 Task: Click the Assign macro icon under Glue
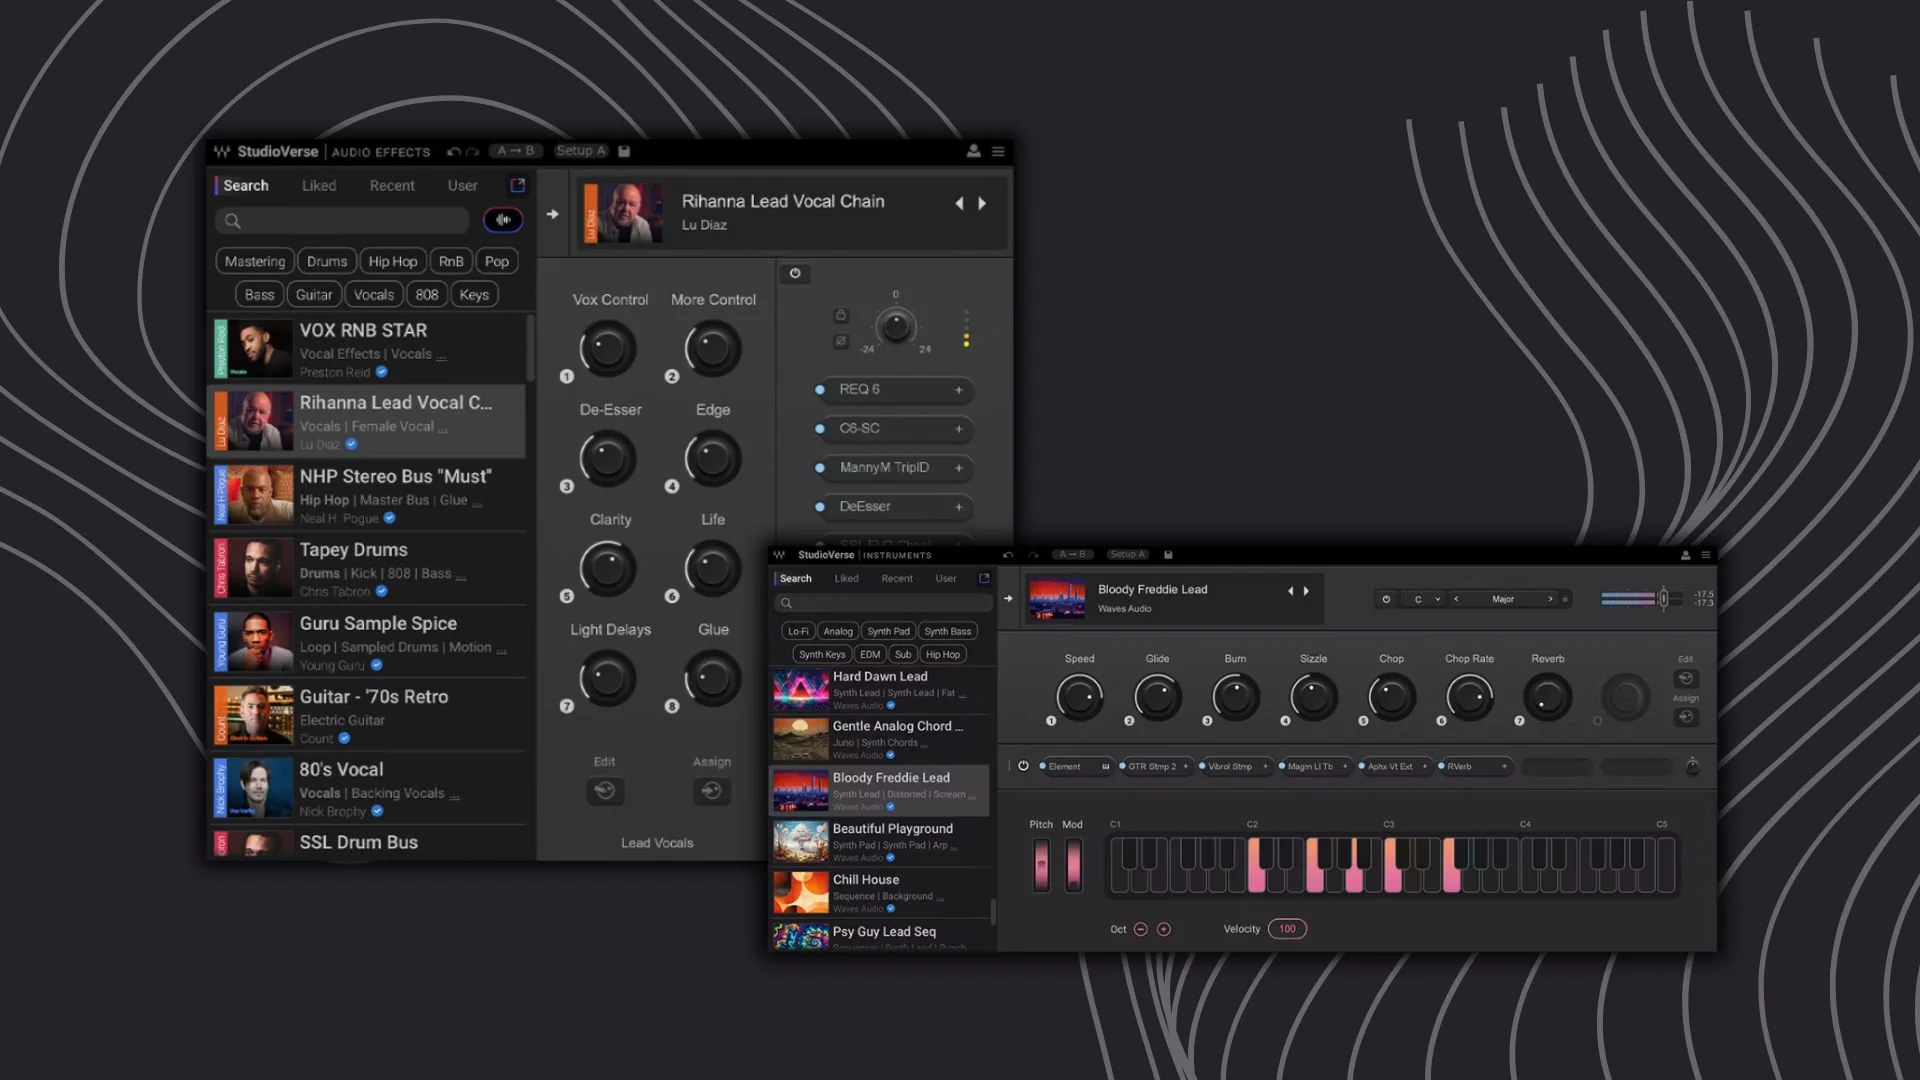[x=711, y=791]
